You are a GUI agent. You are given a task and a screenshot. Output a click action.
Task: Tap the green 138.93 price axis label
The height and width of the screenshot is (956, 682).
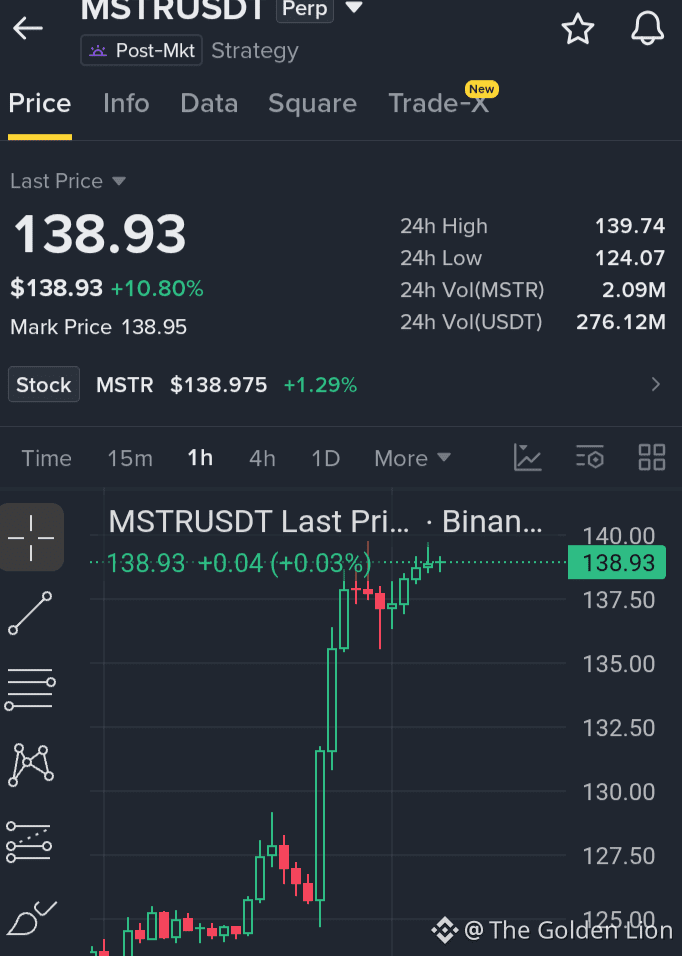point(617,562)
